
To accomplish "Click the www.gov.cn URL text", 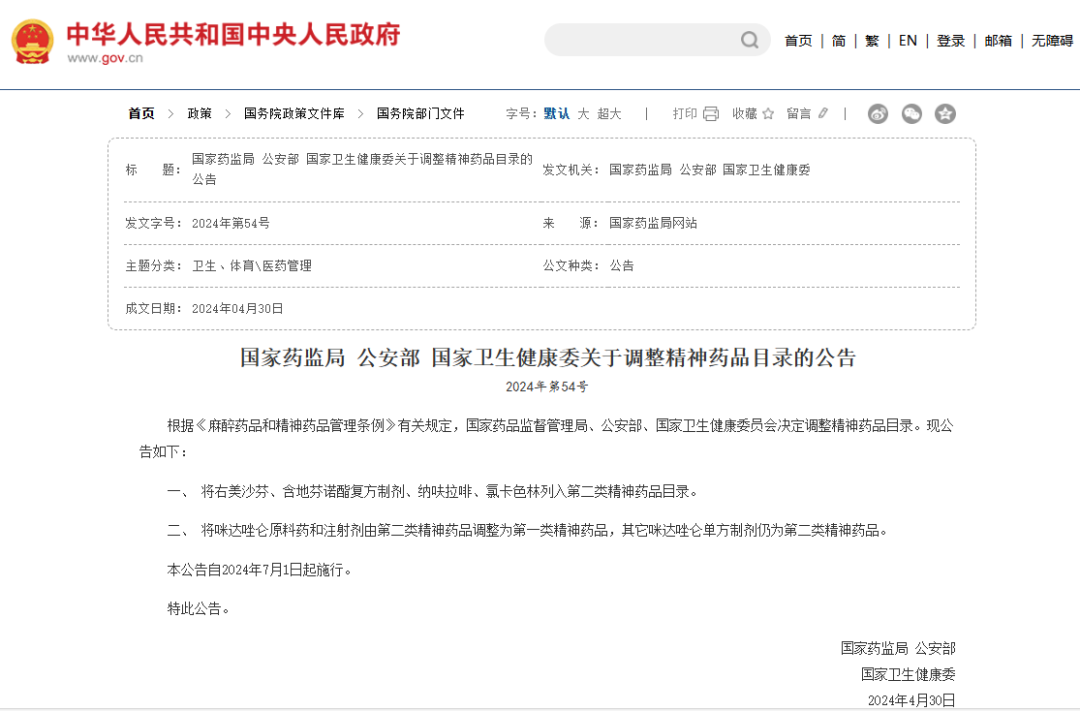I will (x=105, y=58).
